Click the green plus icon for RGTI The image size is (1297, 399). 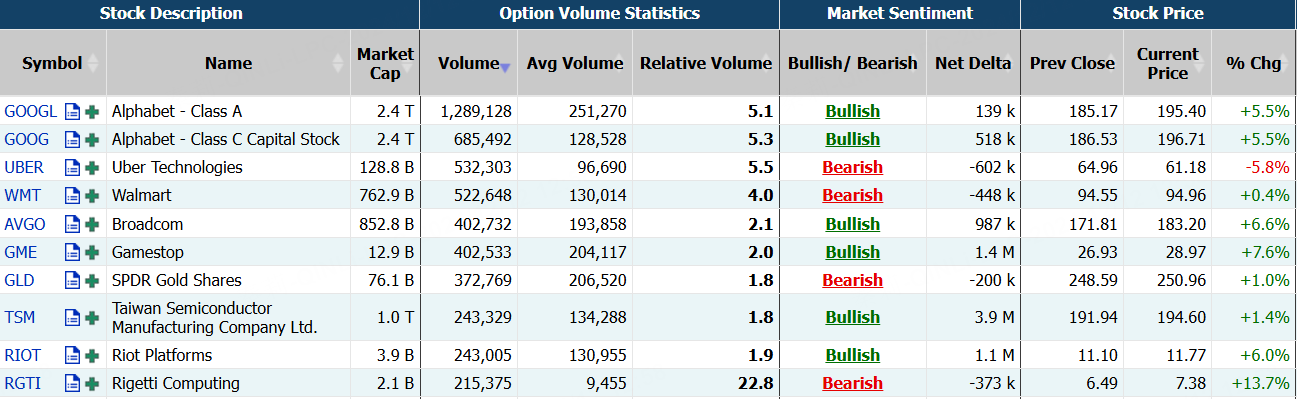[92, 383]
